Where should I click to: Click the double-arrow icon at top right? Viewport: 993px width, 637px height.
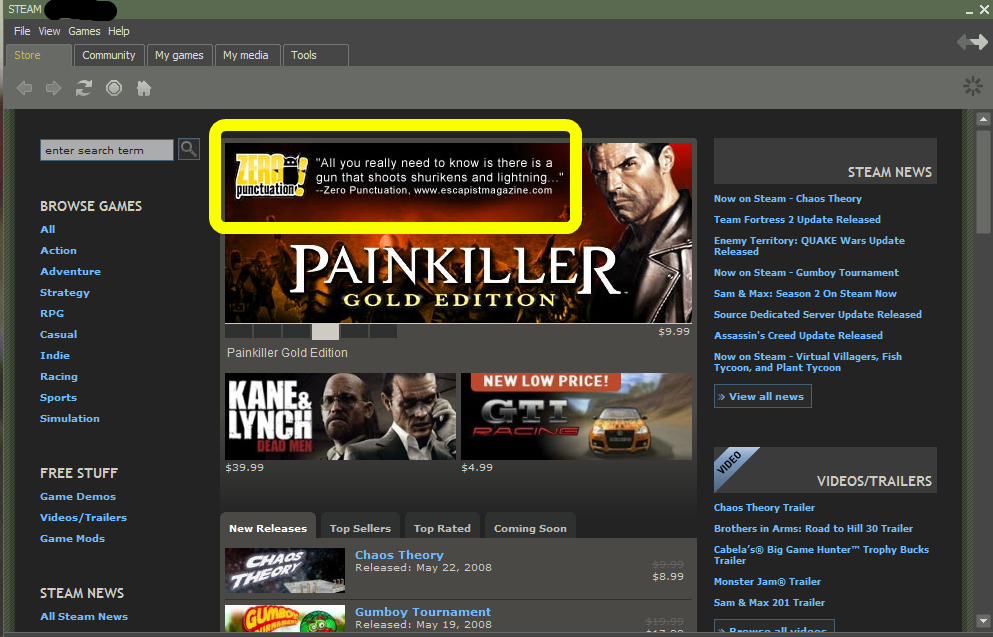(971, 41)
